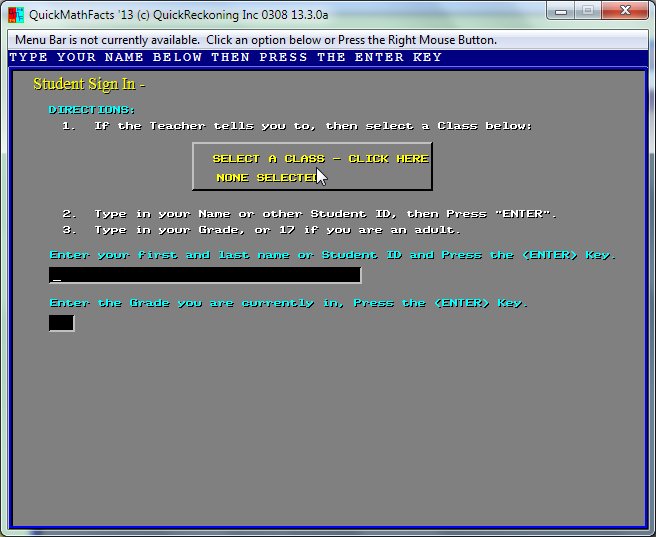Click the "SELECT A CLASS - CLICK HERE" text
Screen dimensions: 656x537
(x=320, y=159)
